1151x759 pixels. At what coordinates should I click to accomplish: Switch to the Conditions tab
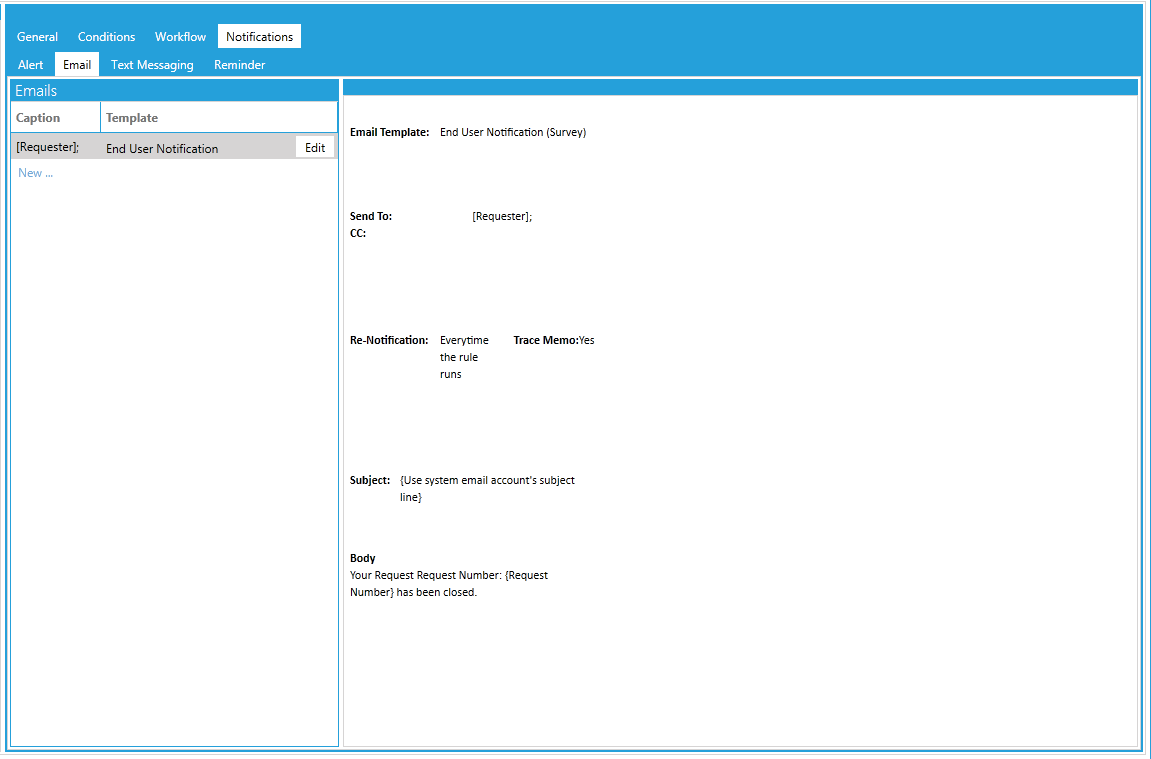[x=106, y=37]
